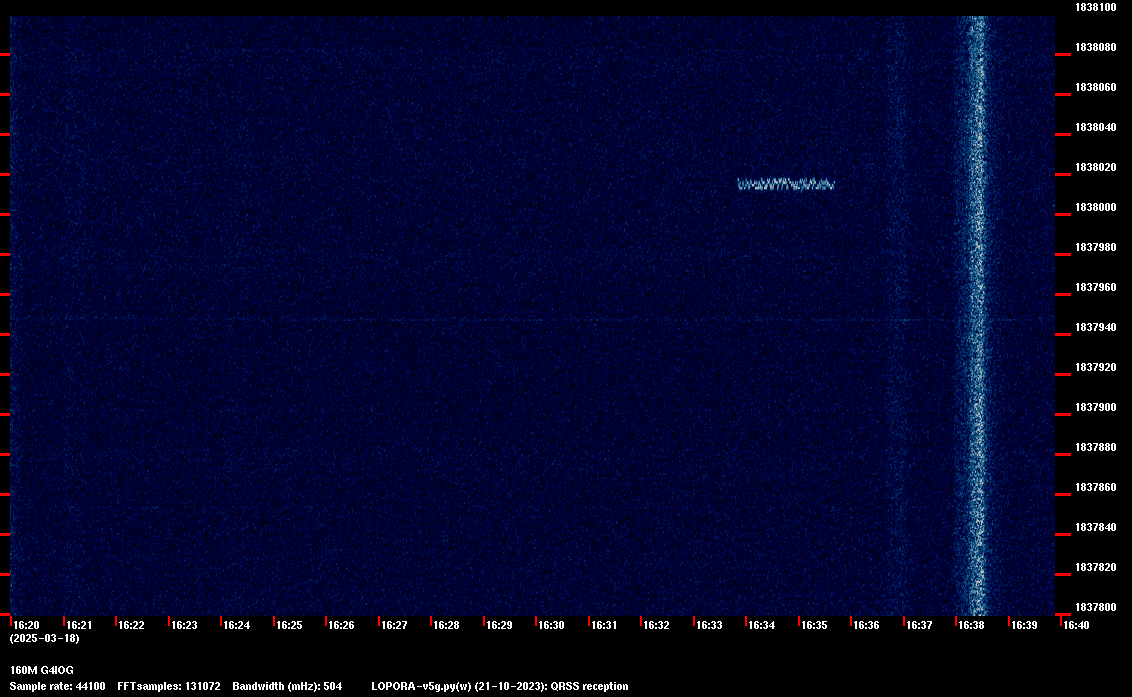Click the Bandwidth (mHz): 504 text

click(x=287, y=686)
